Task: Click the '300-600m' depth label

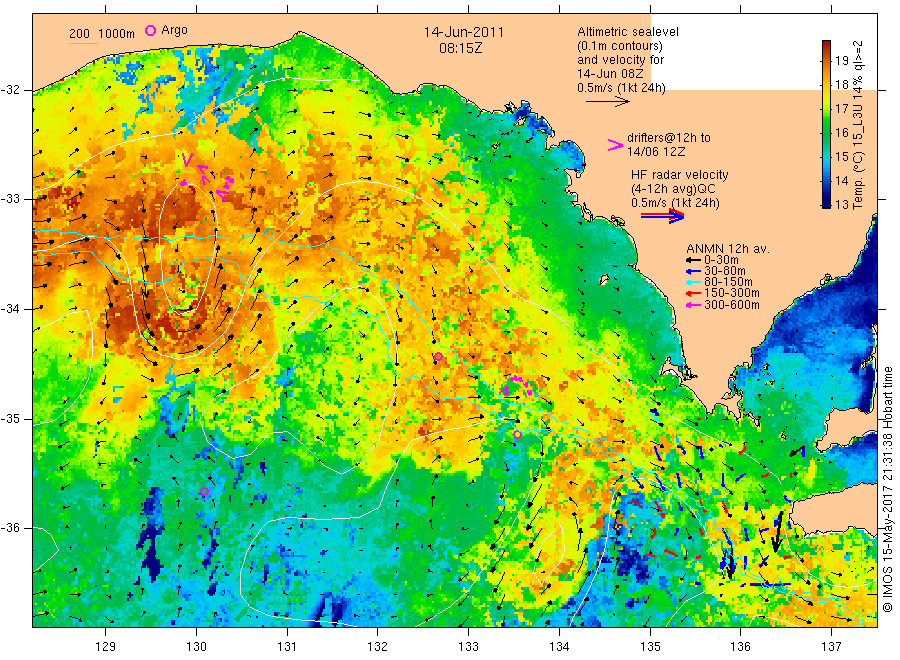Action: tap(731, 305)
